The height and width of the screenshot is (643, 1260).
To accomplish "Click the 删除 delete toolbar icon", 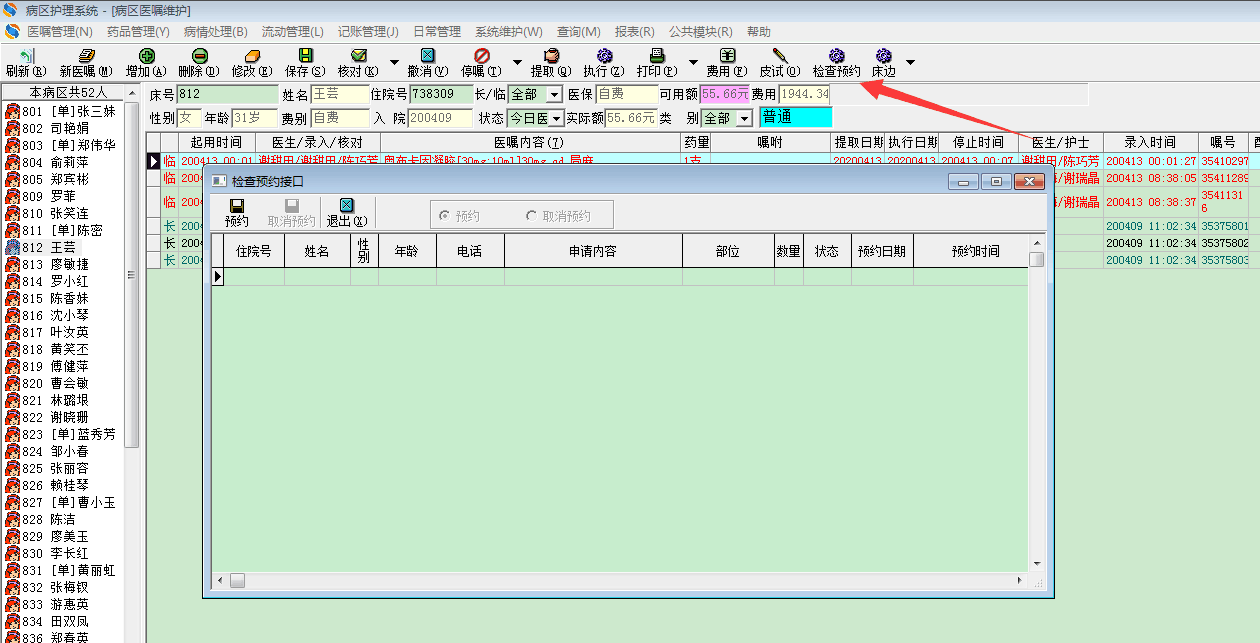I will coord(199,56).
